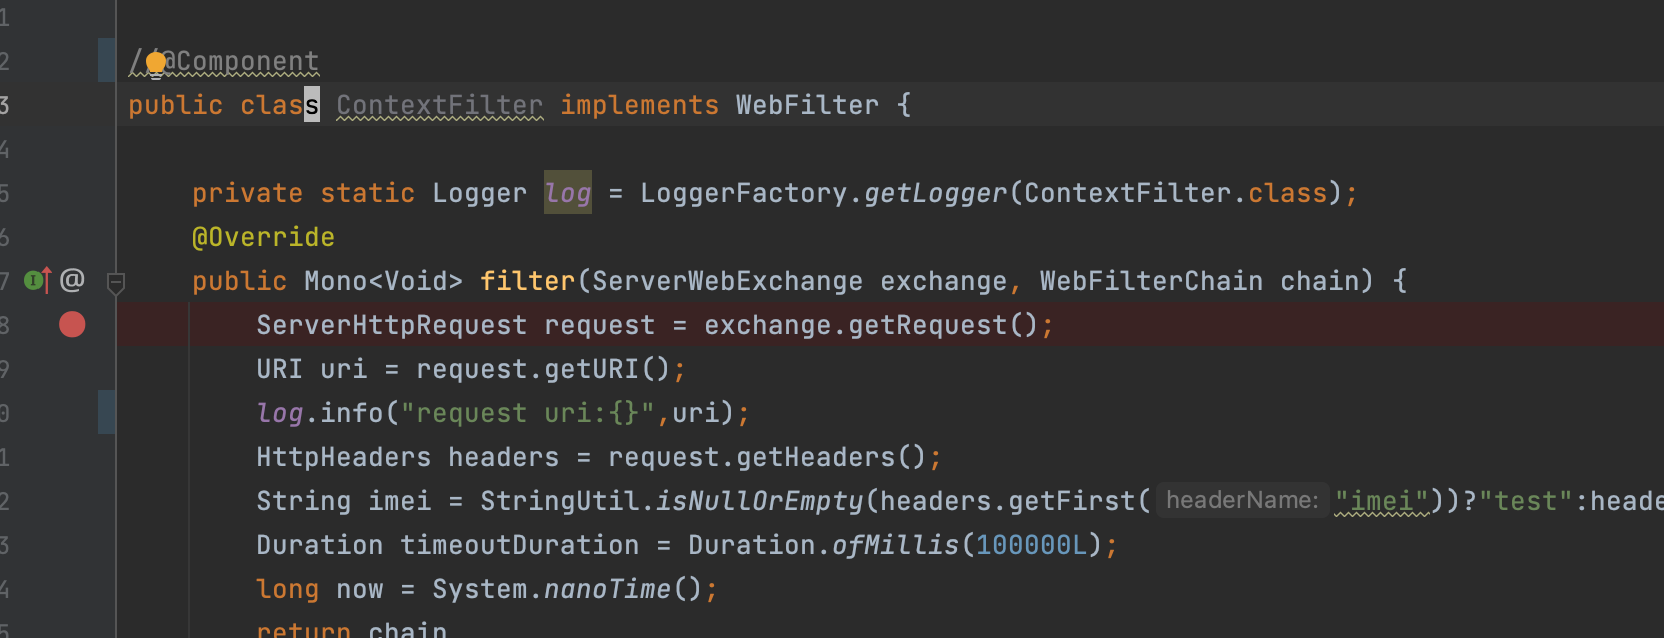Click the Mono<Void> return type
The image size is (1664, 638).
[384, 281]
